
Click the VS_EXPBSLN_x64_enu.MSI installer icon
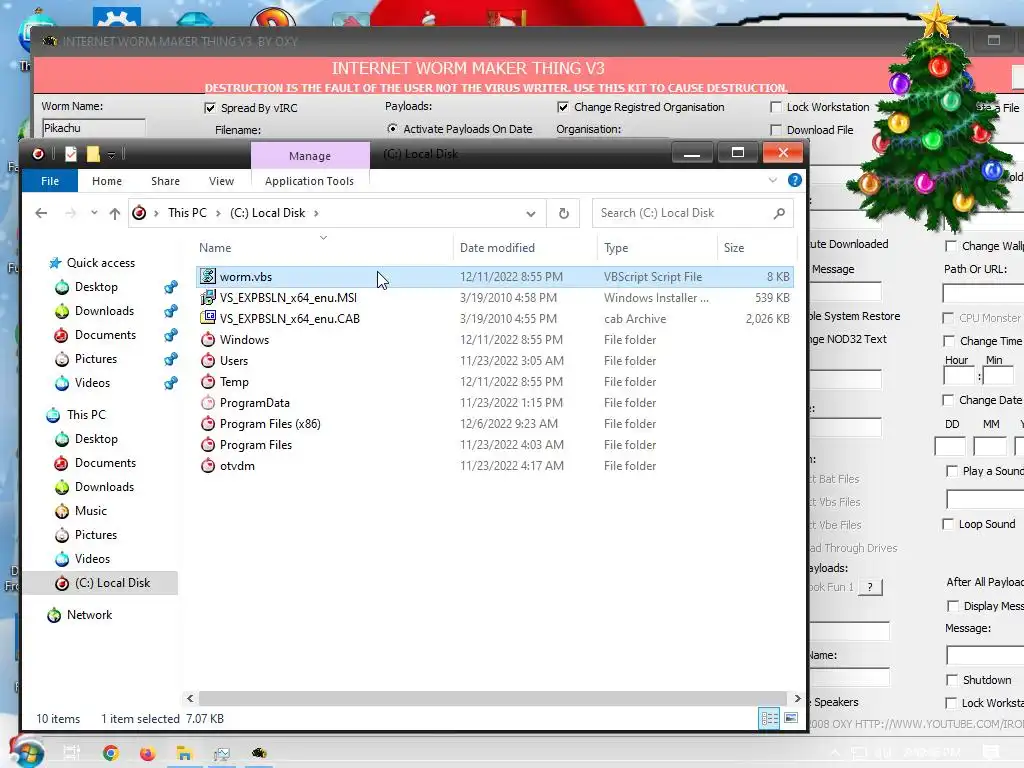coord(208,298)
